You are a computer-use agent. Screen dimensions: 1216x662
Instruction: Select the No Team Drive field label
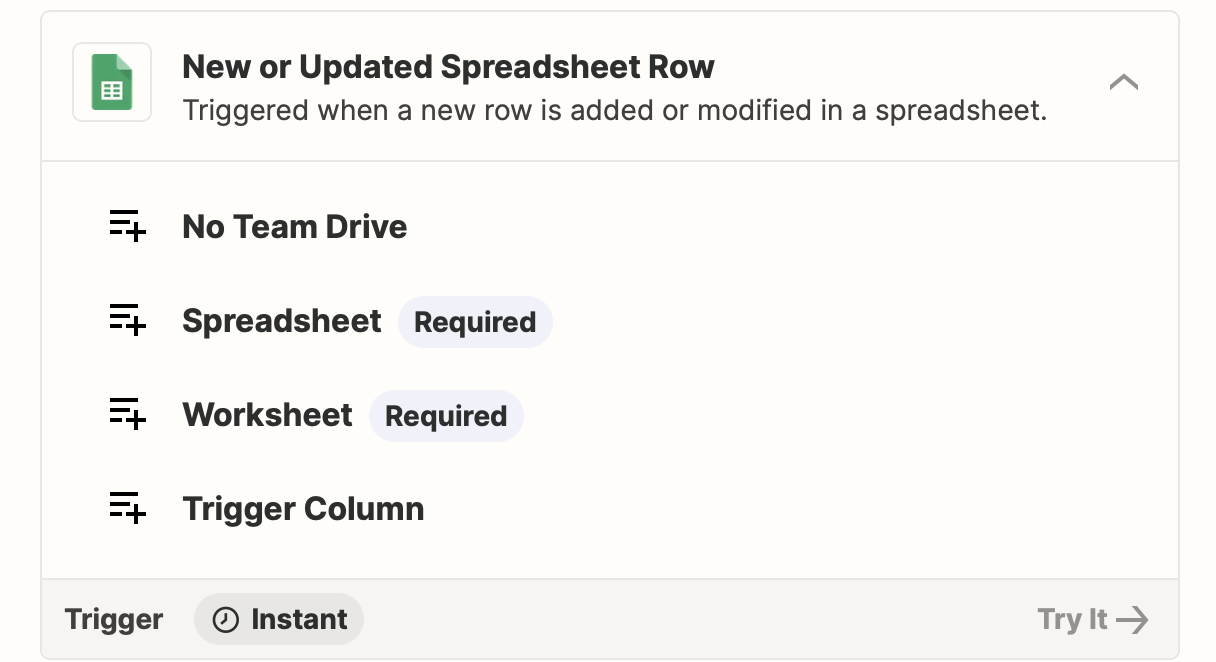pyautogui.click(x=295, y=226)
